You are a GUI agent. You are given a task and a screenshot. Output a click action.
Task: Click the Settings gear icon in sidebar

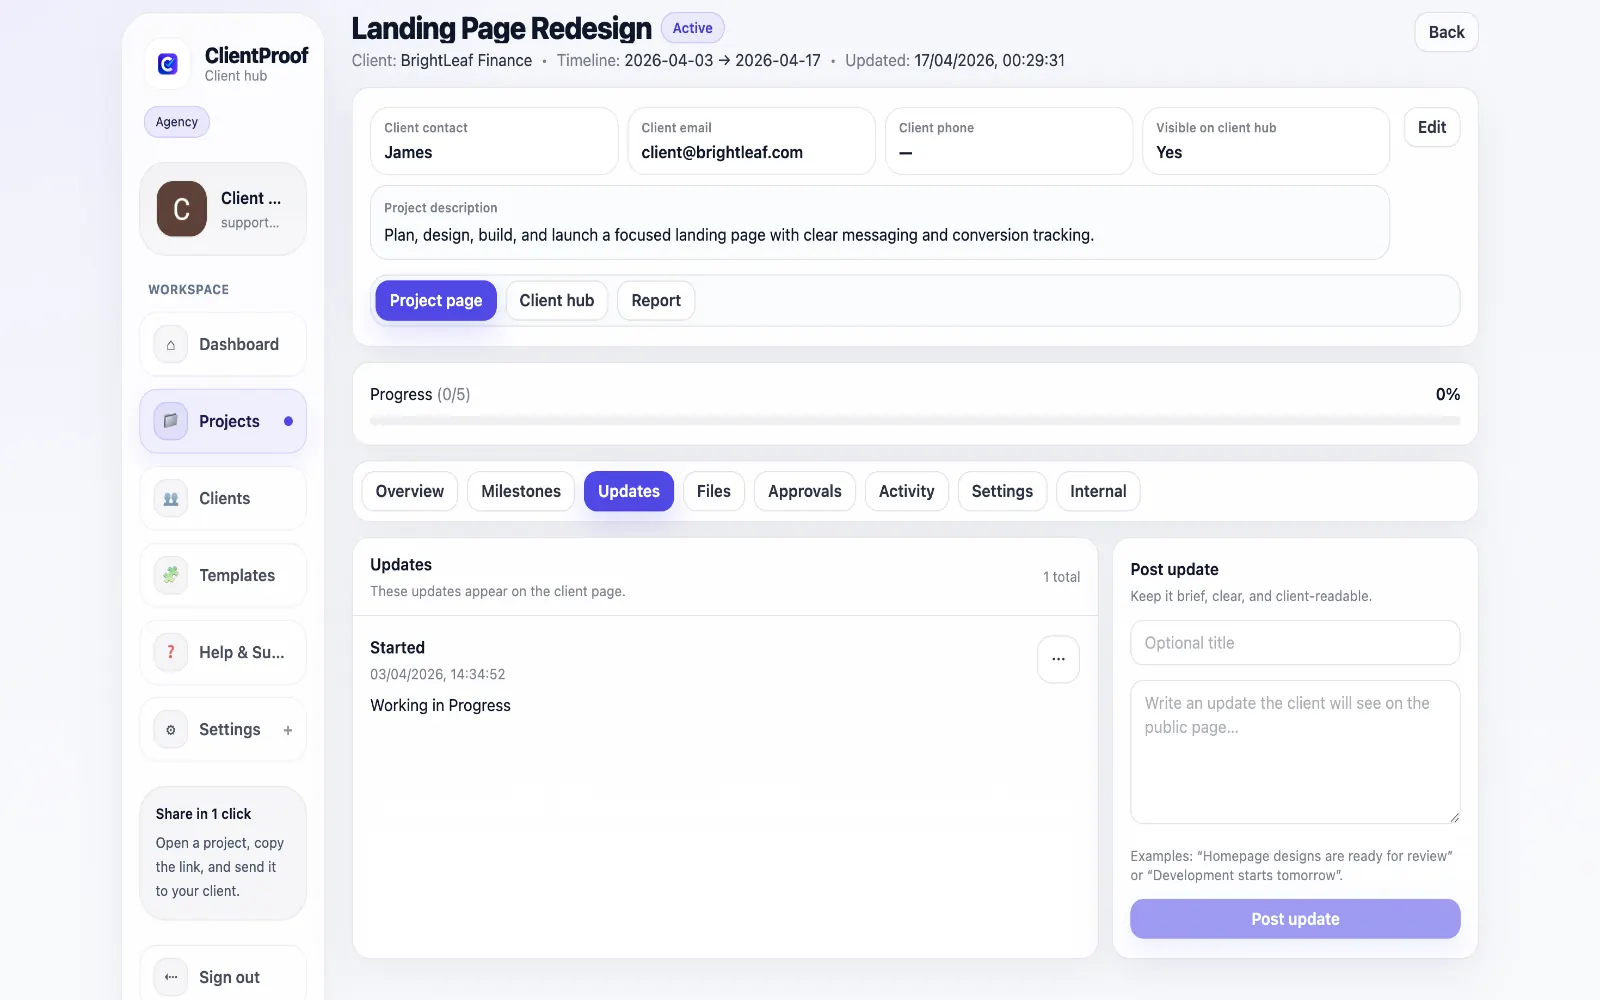(170, 730)
